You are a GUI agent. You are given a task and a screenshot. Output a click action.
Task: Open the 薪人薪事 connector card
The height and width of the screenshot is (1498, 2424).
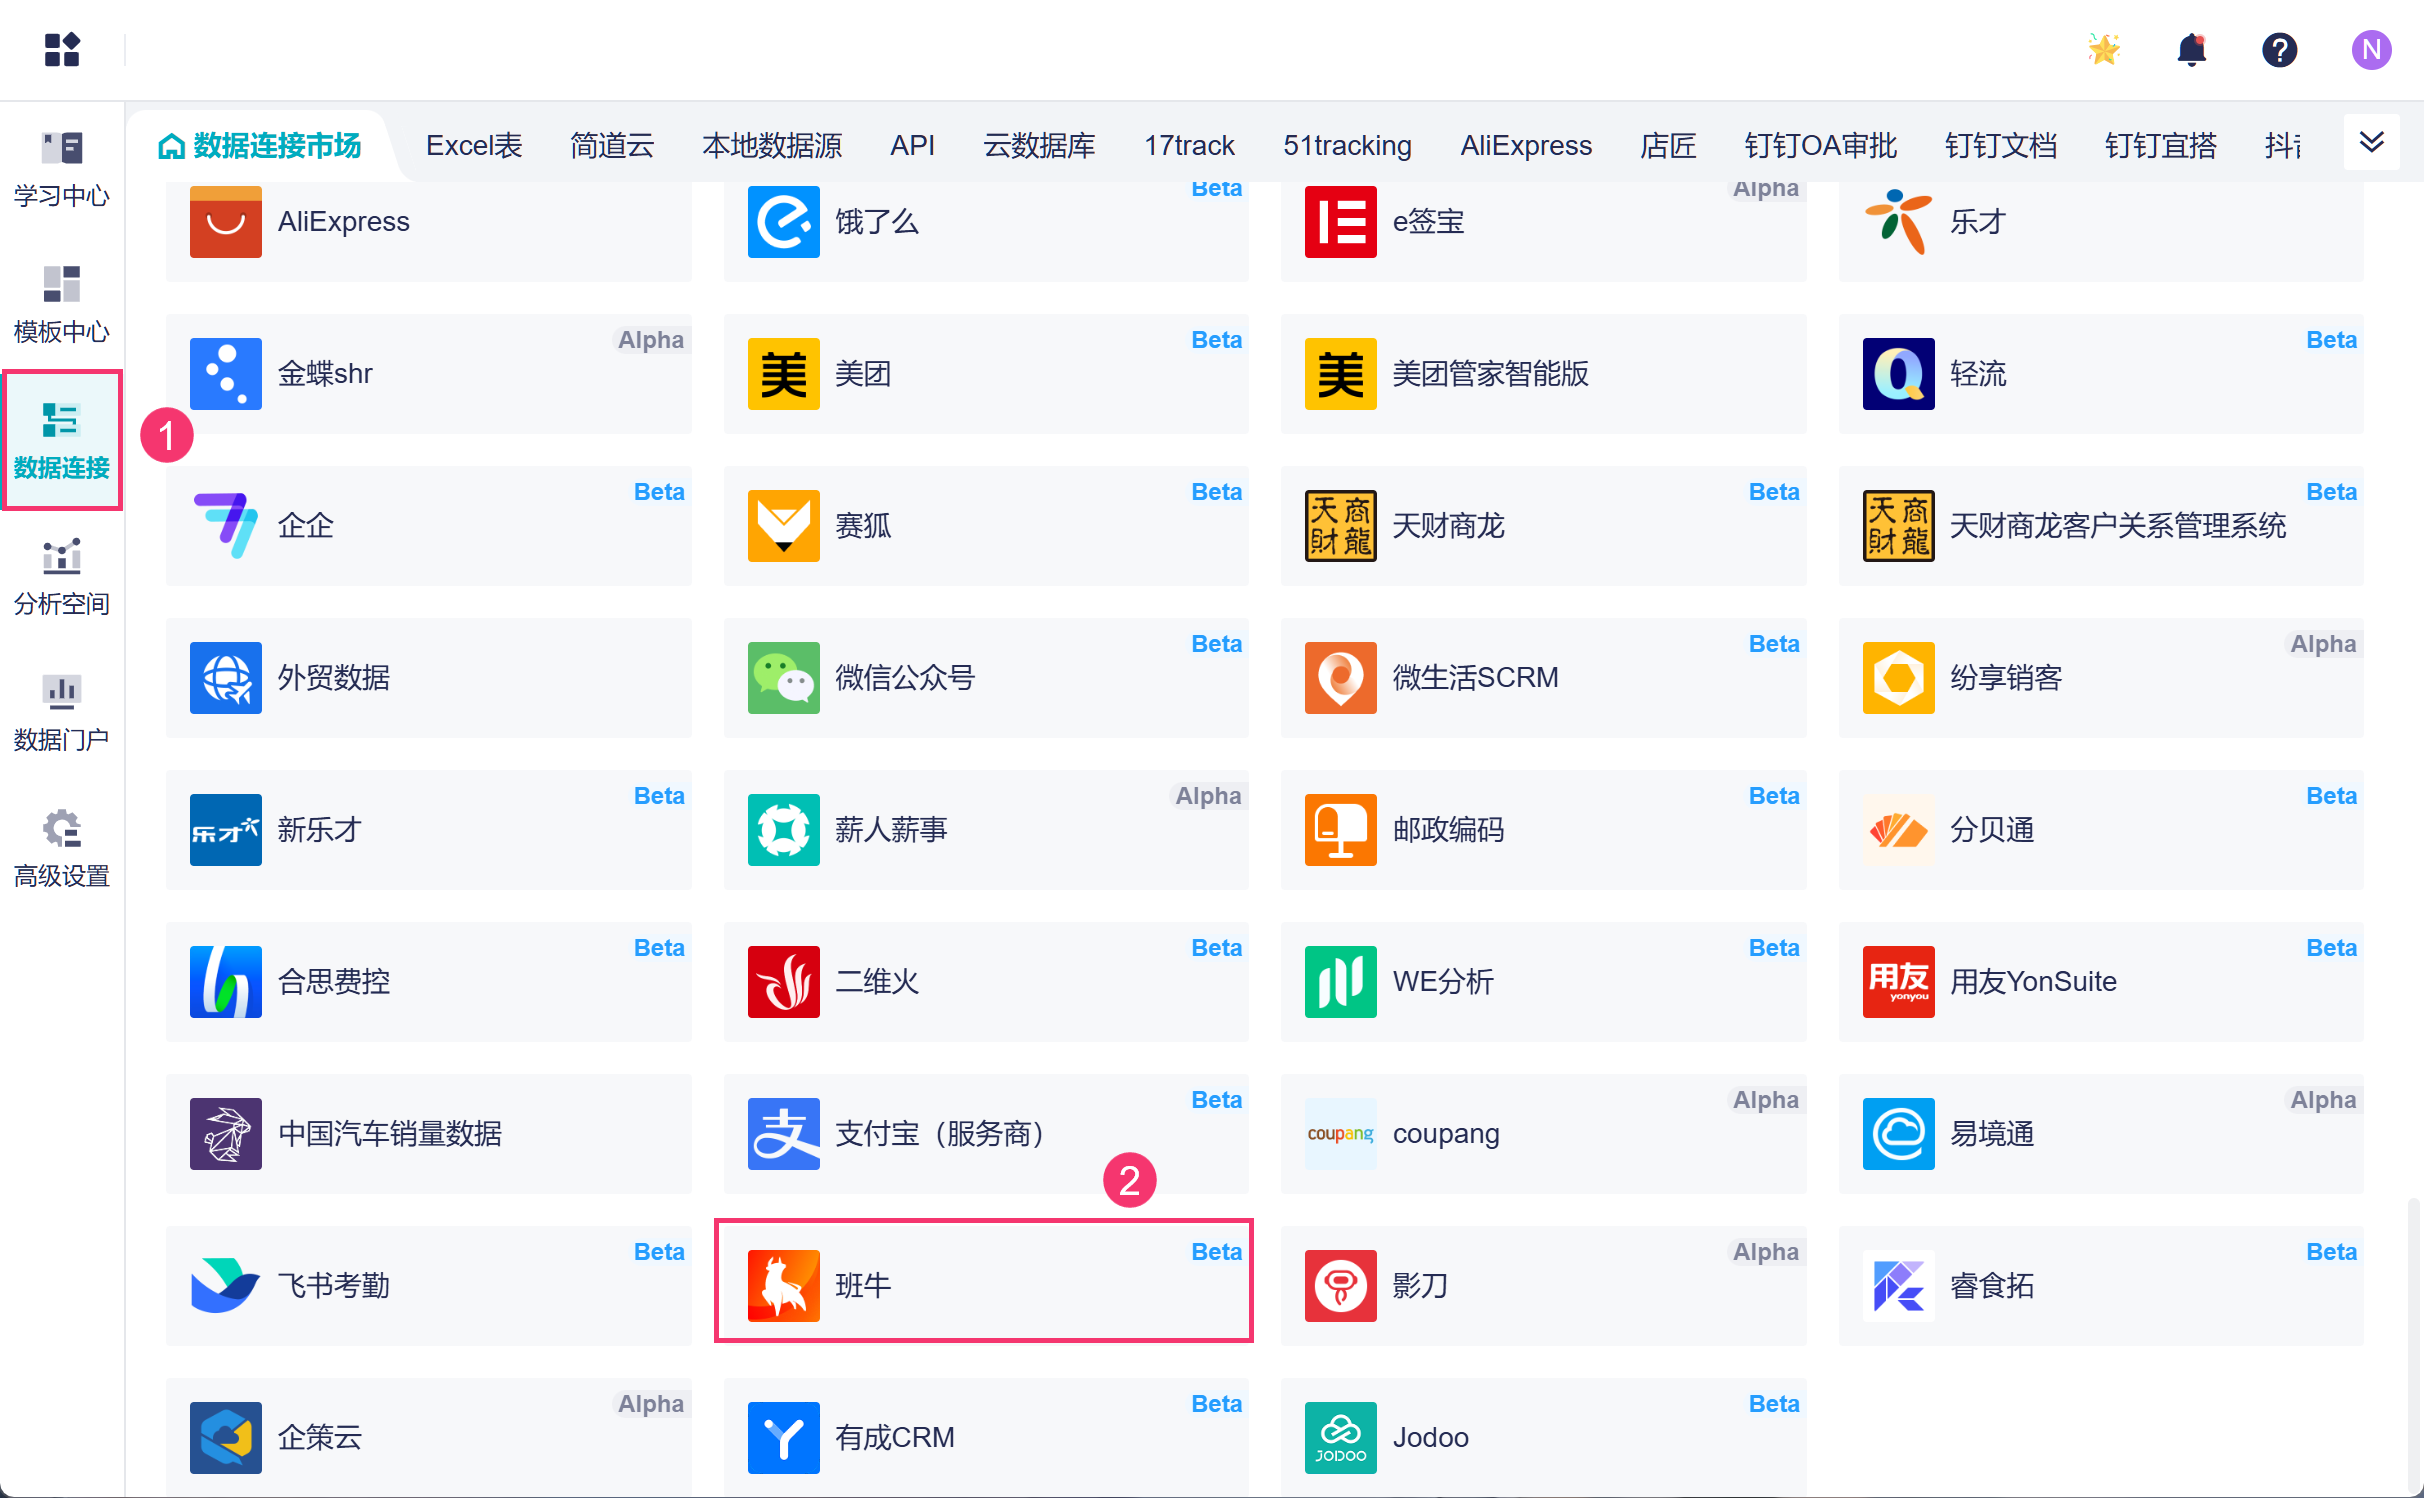(986, 829)
